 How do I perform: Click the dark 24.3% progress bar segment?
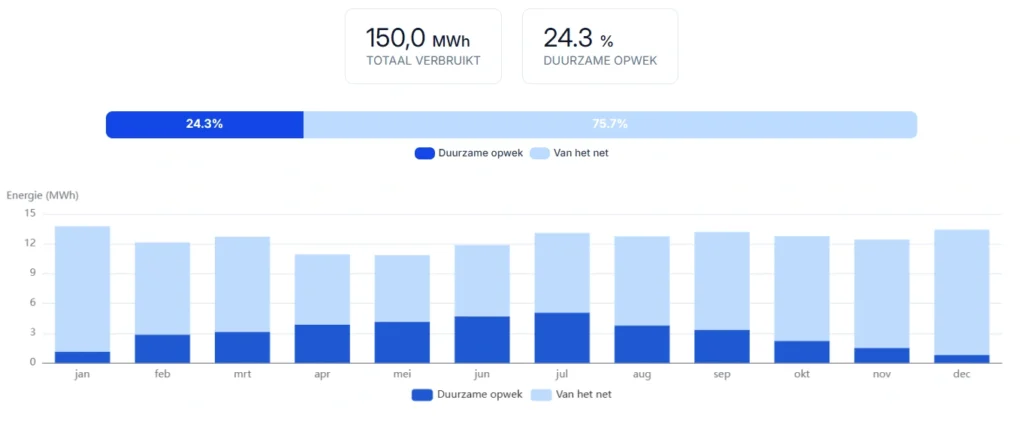click(x=204, y=124)
